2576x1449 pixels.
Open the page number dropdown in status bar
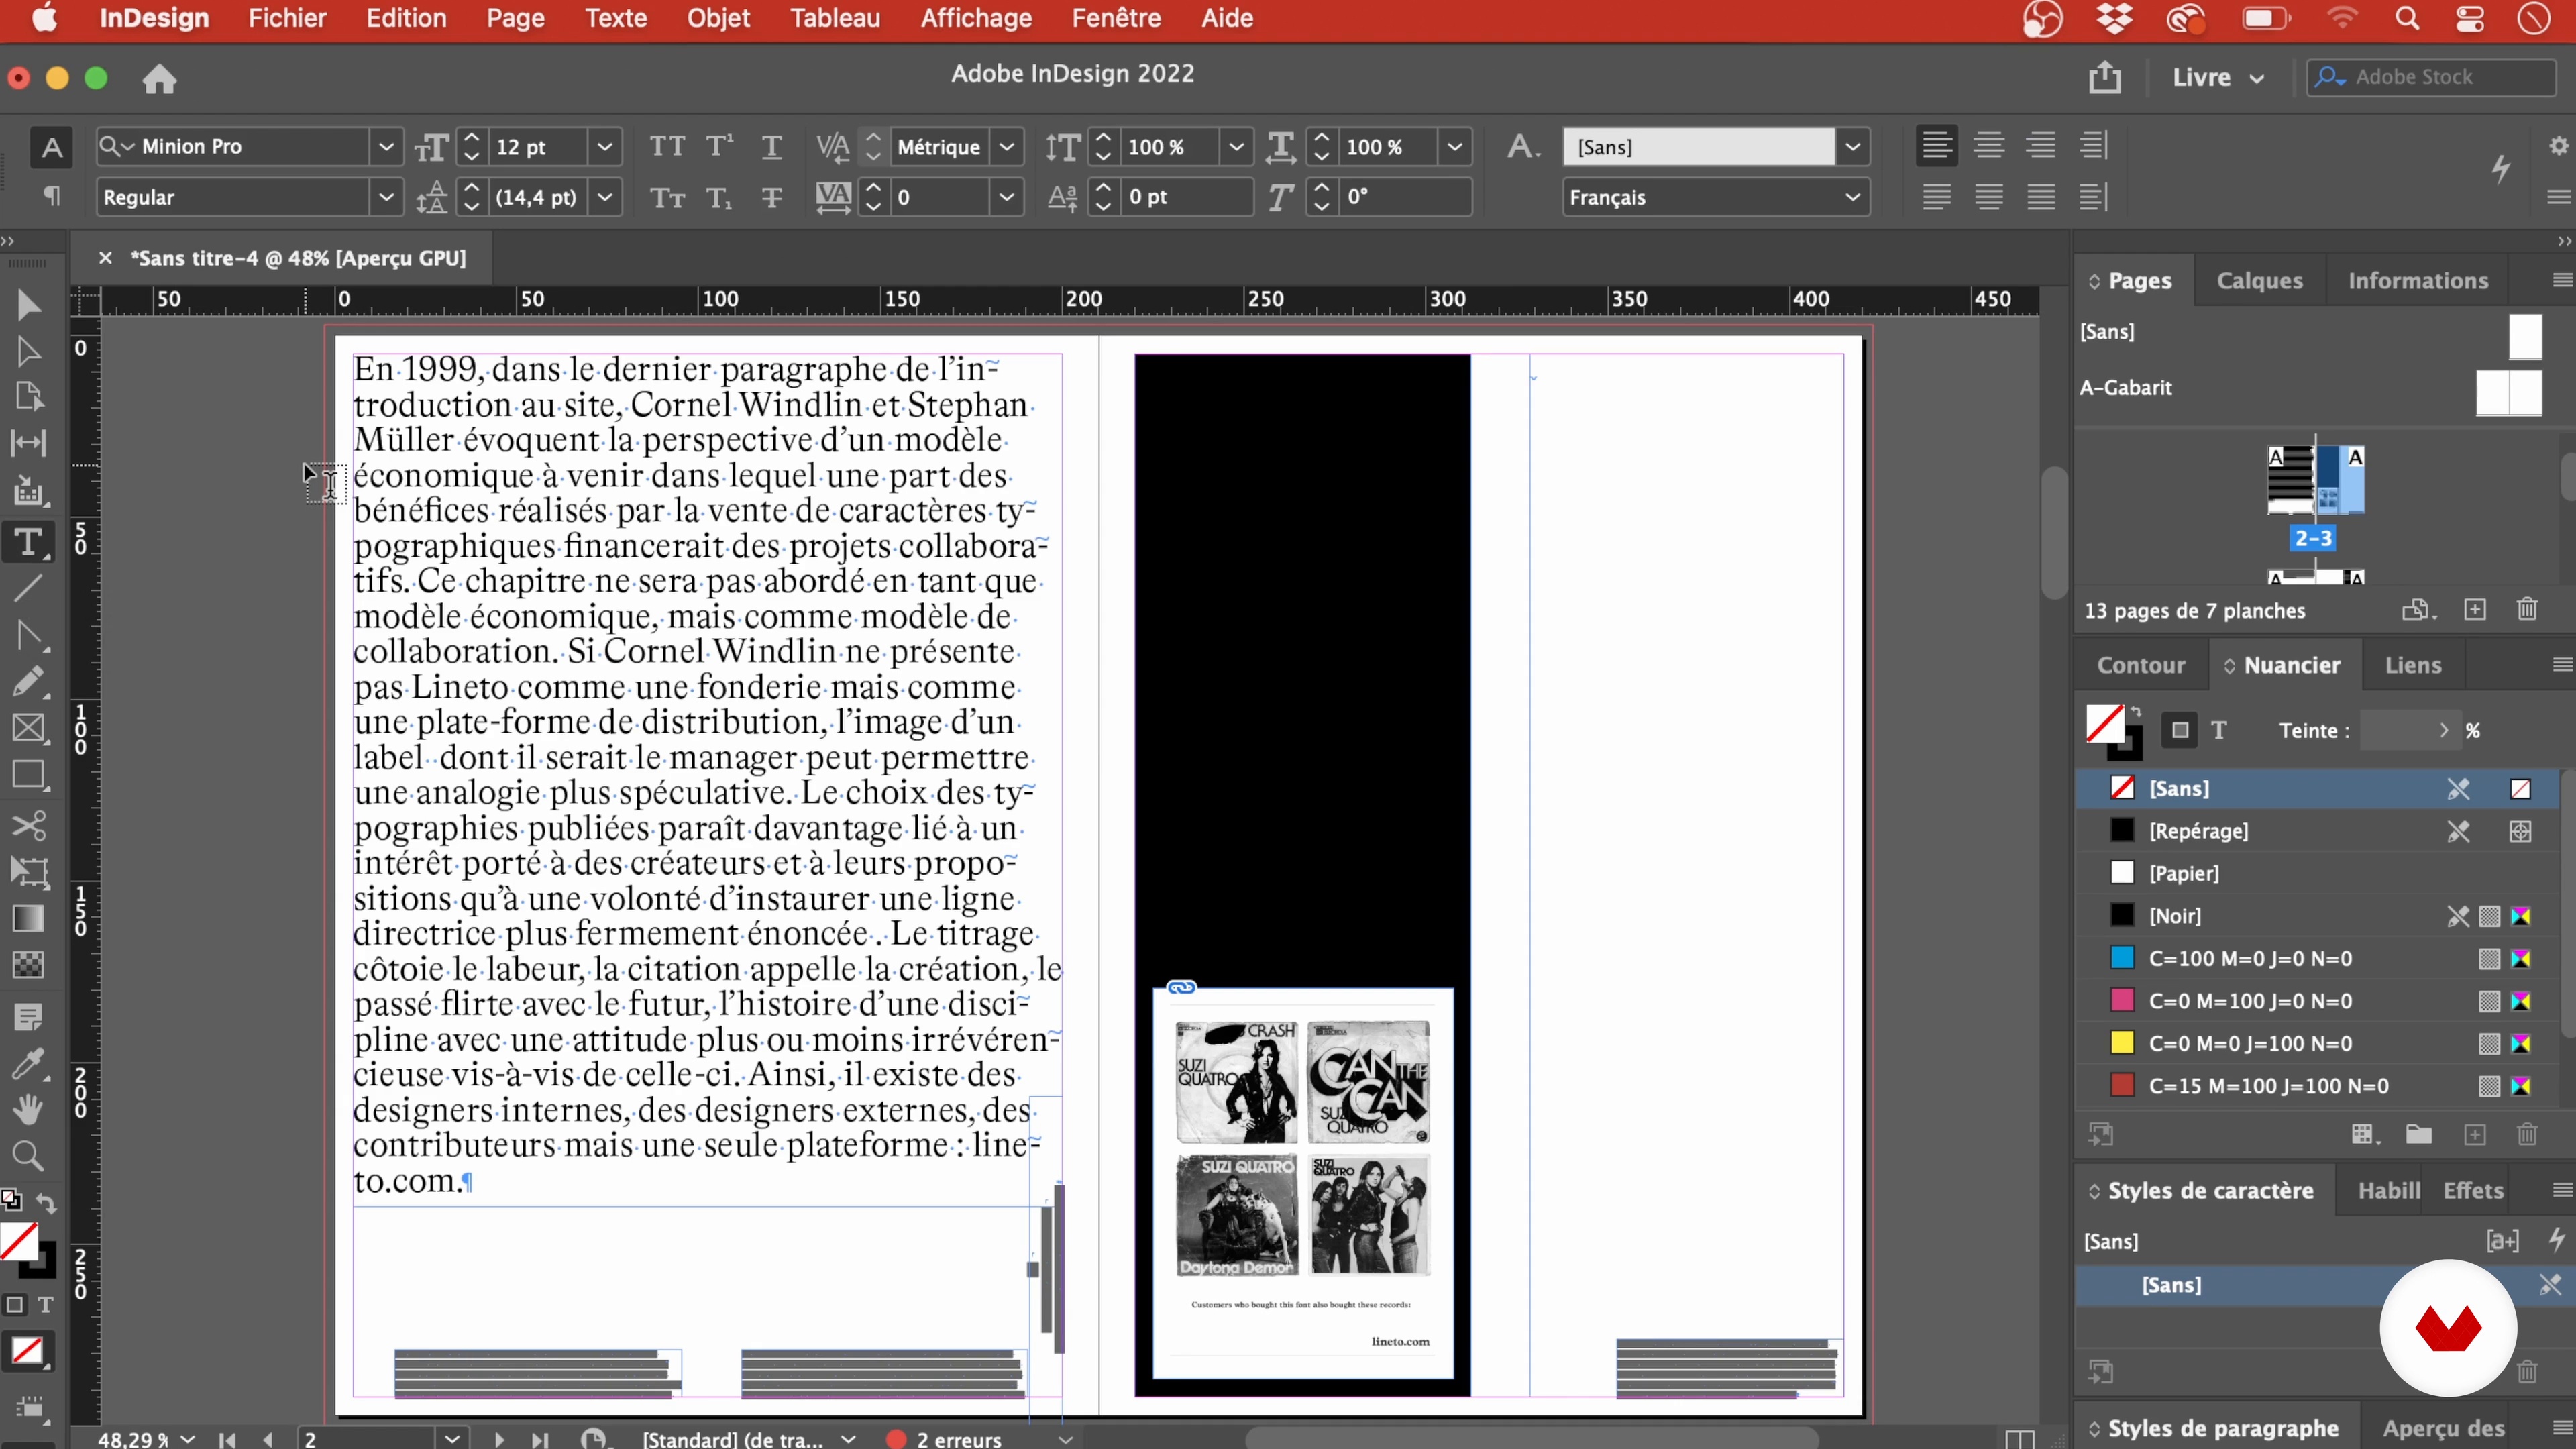453,1439
